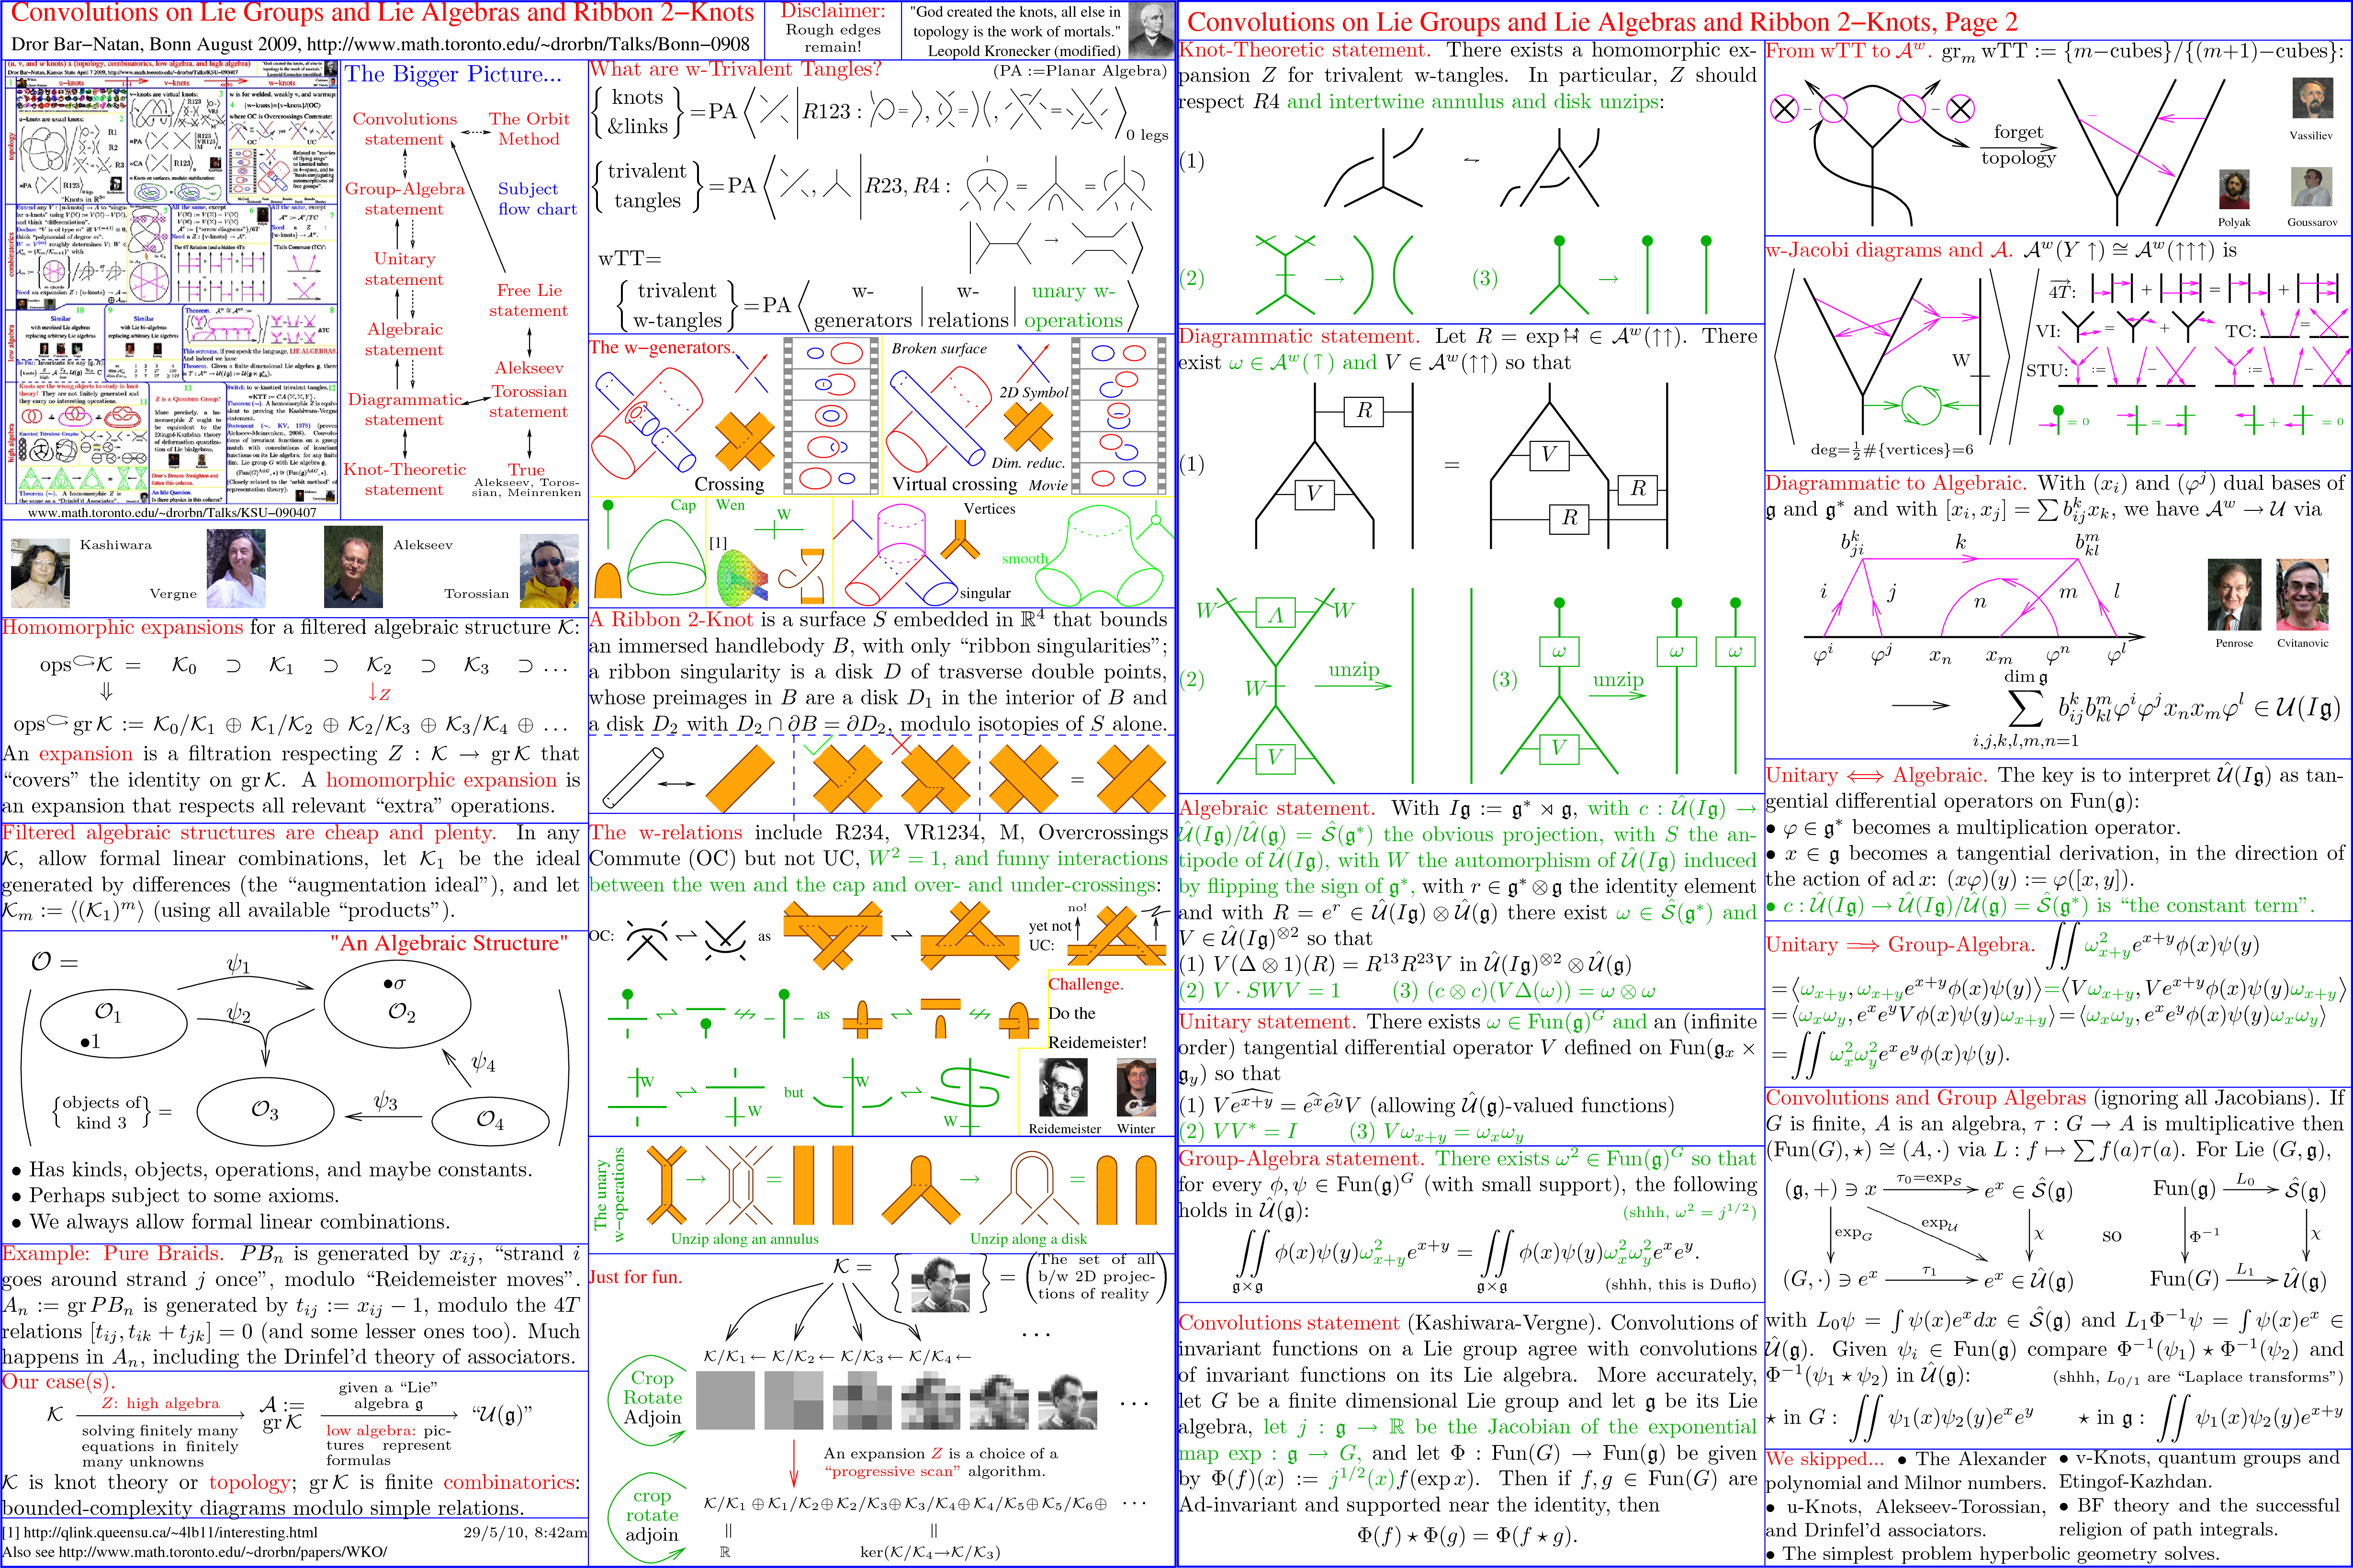Click the Reidemeister portrait

click(x=1062, y=1088)
